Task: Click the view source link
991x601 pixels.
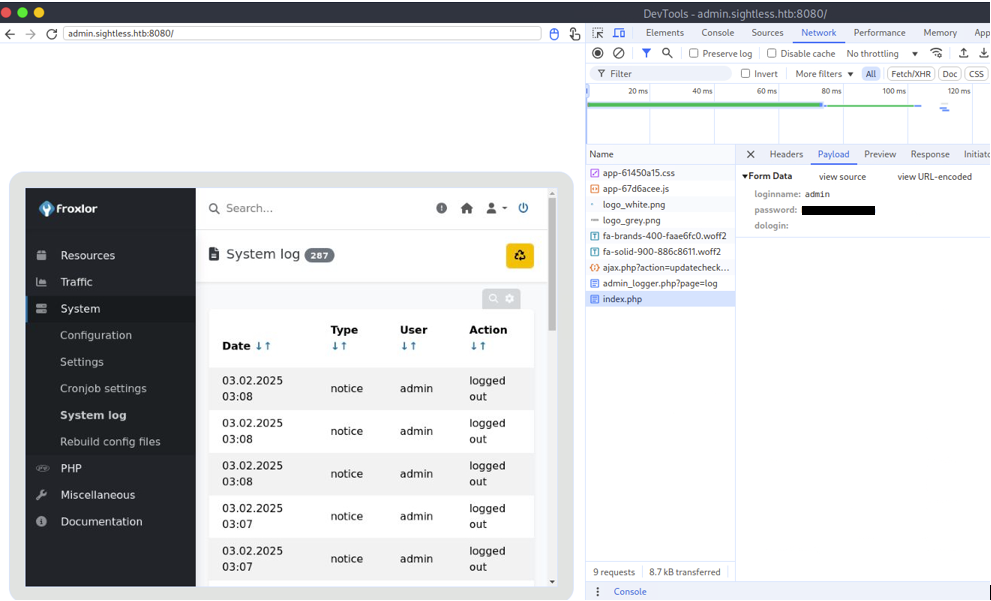Action: pos(842,177)
